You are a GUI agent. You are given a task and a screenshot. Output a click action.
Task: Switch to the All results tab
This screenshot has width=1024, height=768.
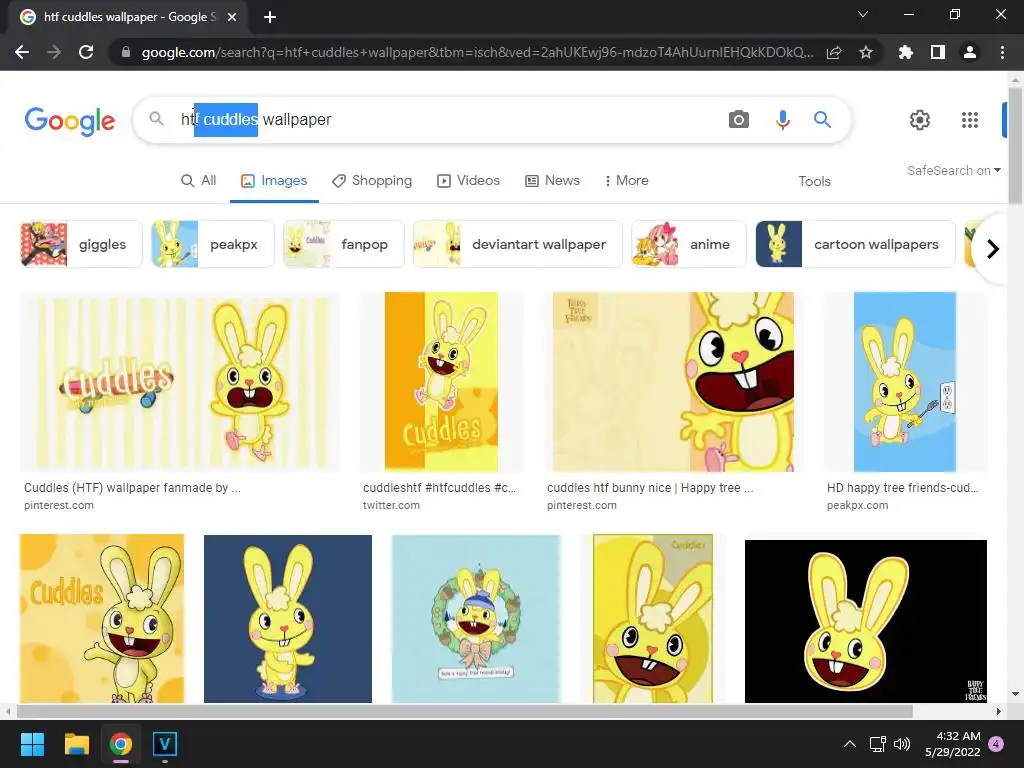tap(199, 181)
